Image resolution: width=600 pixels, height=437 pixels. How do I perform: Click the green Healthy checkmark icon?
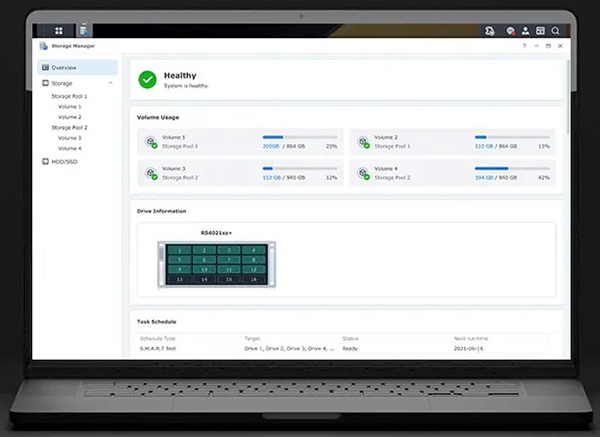click(147, 80)
